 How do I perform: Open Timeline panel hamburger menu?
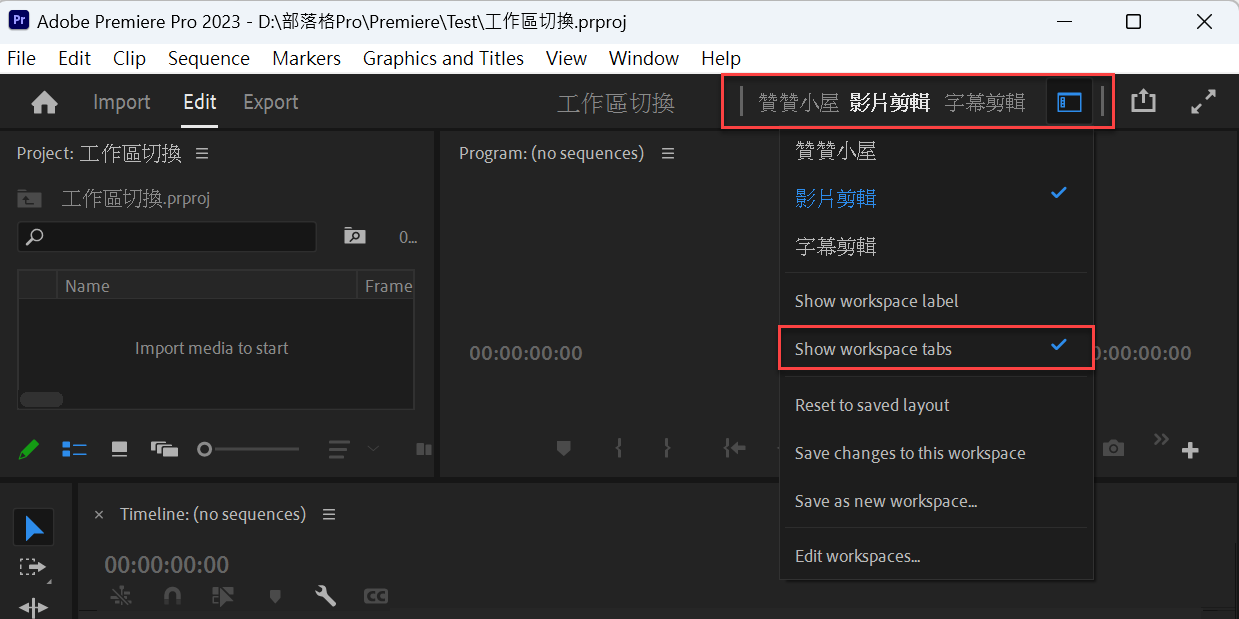329,514
